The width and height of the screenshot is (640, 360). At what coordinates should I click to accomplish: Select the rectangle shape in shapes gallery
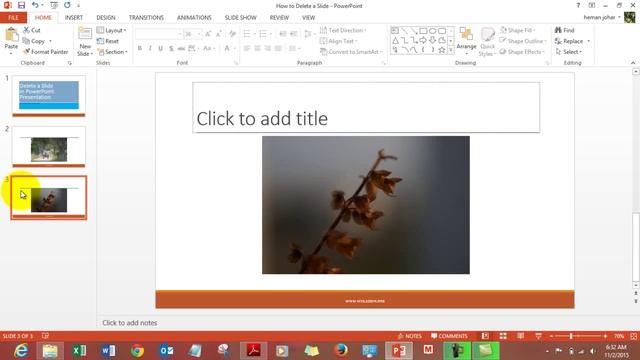(x=423, y=31)
